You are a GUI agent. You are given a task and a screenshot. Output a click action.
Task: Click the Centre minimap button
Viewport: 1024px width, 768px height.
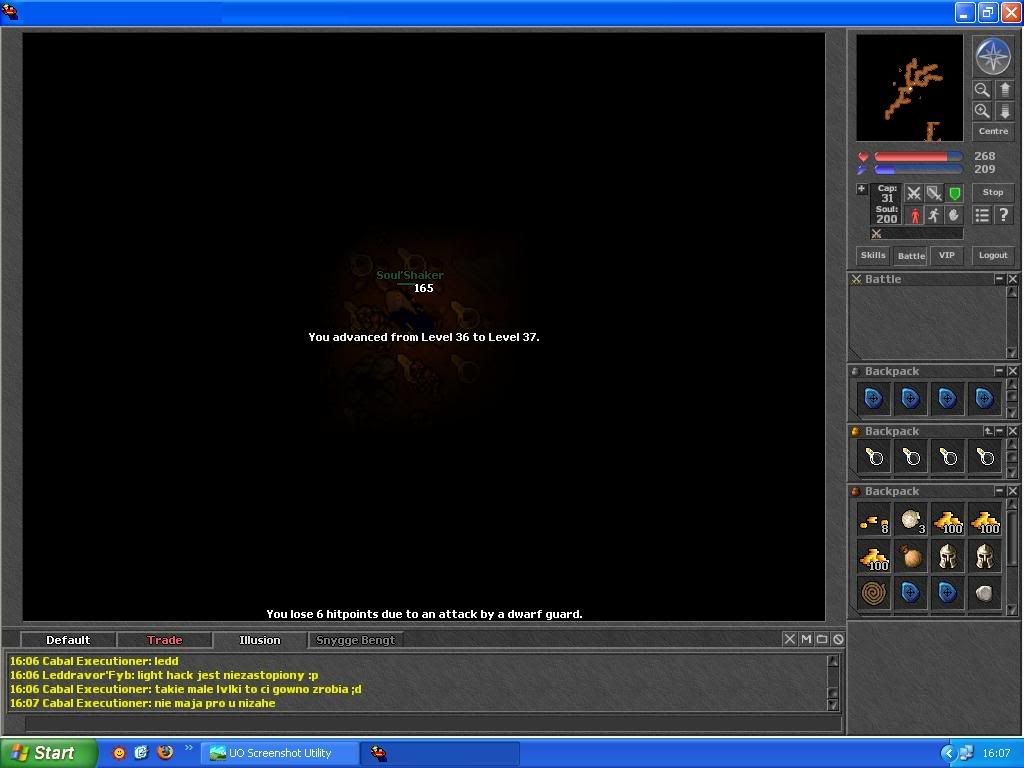coord(993,131)
